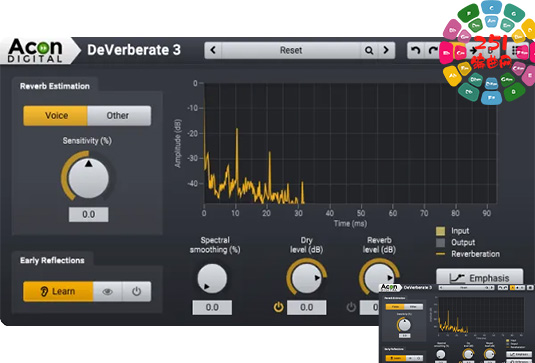Open the Reset preset name dropdown
Image resolution: width=535 pixels, height=363 pixels.
pos(291,50)
